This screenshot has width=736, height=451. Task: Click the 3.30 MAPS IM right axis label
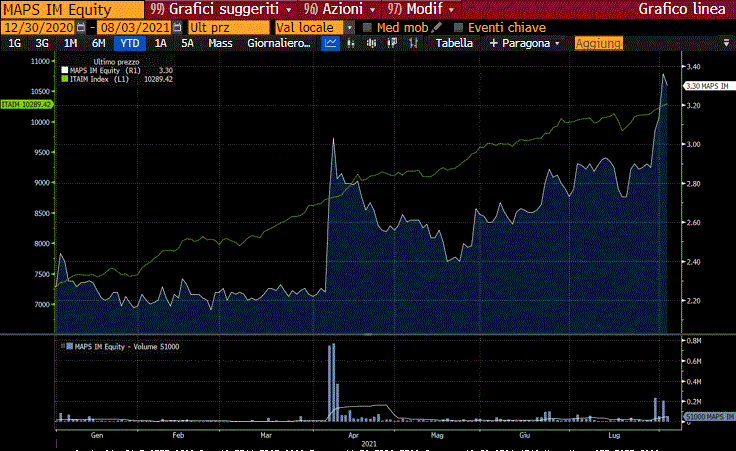click(x=707, y=86)
